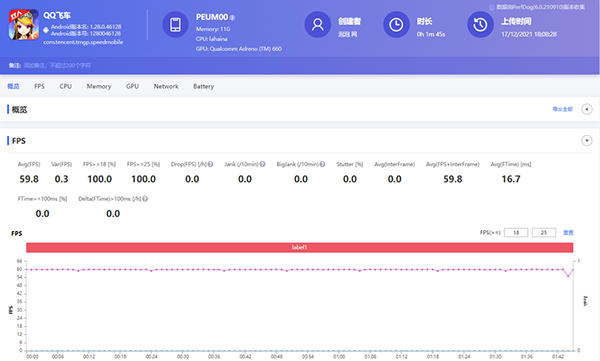
Task: Click the QQ飞车 game app icon
Action: pos(24,25)
